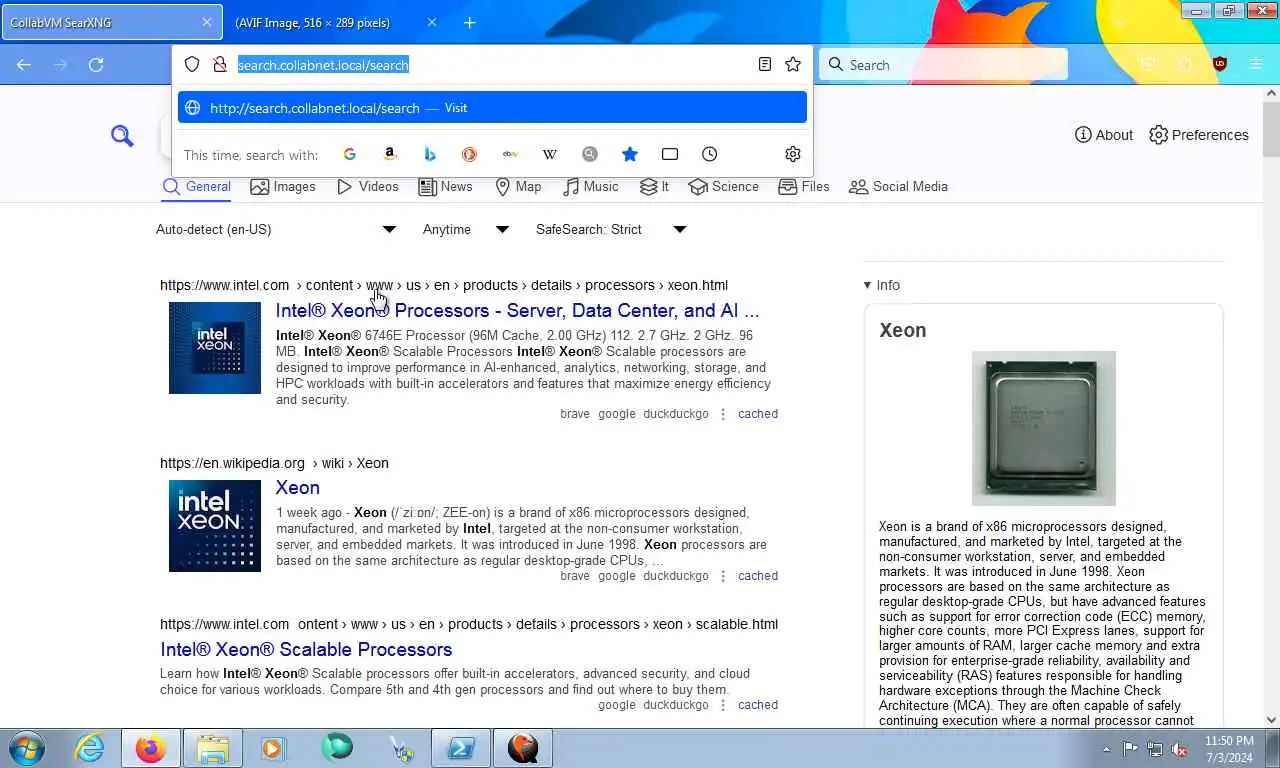
Task: Search this time with Bing
Action: [x=430, y=154]
